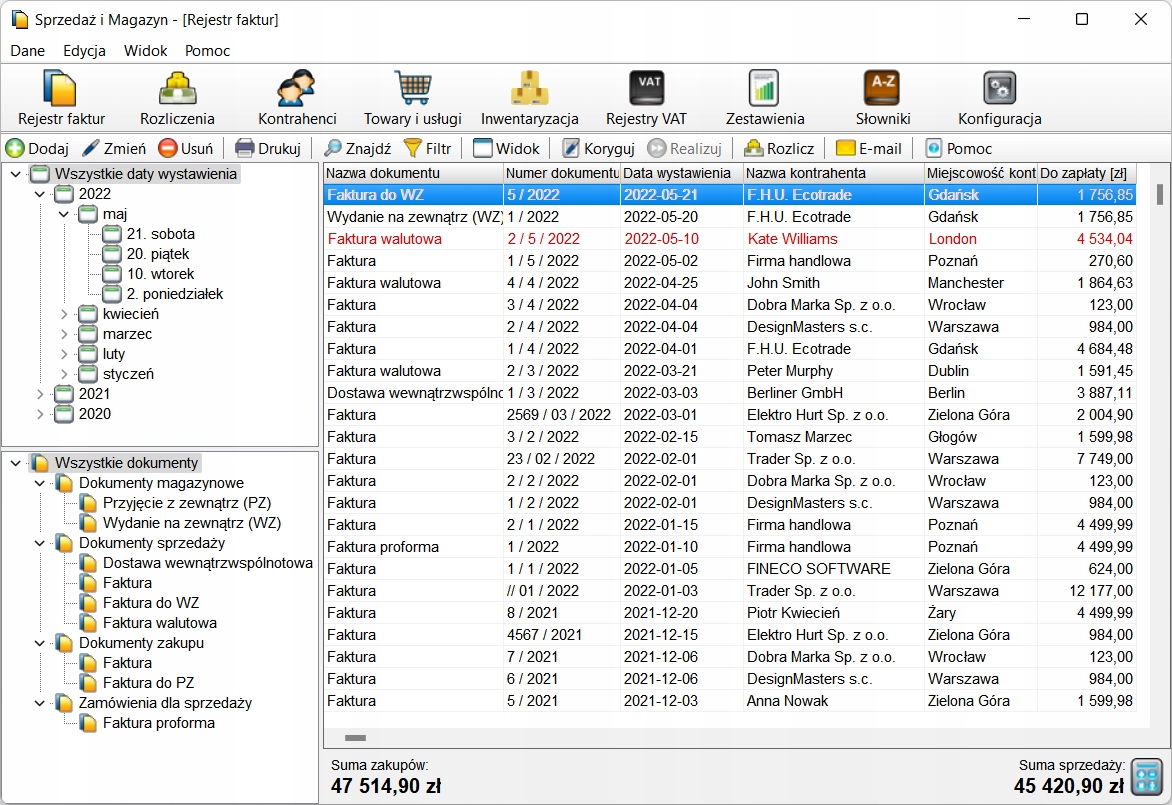The image size is (1172, 805).
Task: Open the Widok menu in menu bar
Action: tap(145, 51)
